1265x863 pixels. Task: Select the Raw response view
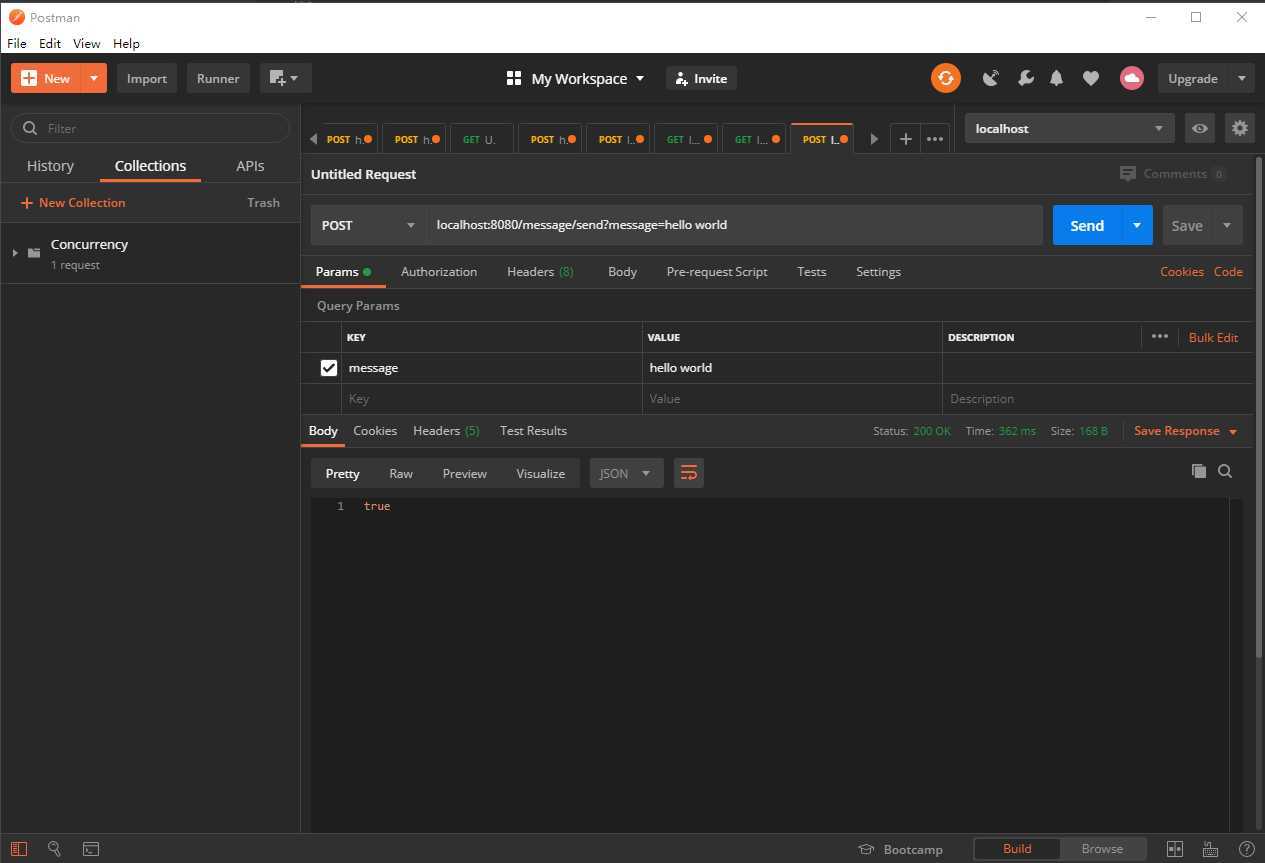401,474
